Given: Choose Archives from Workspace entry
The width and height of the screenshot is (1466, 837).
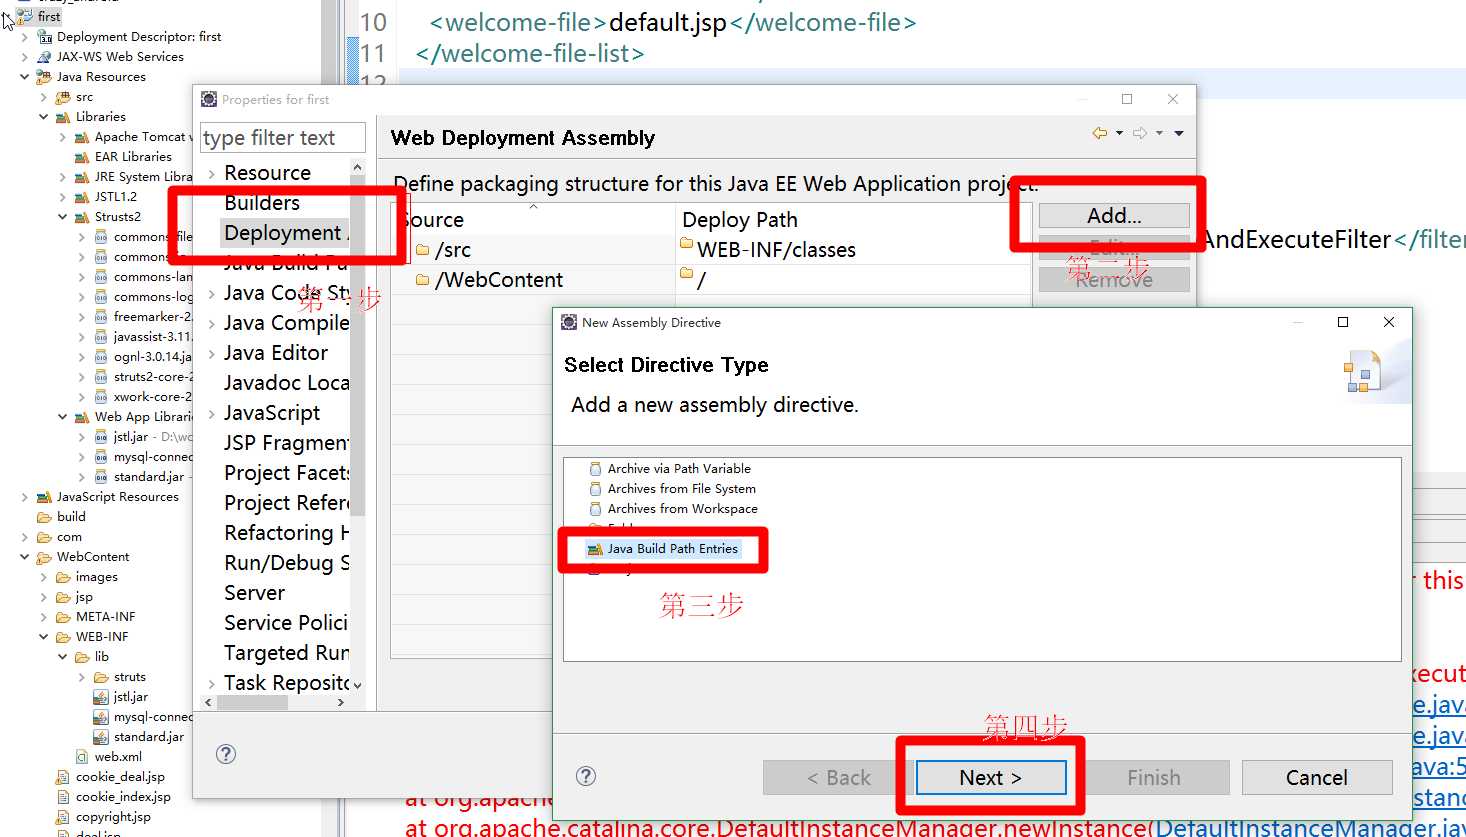Looking at the screenshot, I should coord(682,509).
